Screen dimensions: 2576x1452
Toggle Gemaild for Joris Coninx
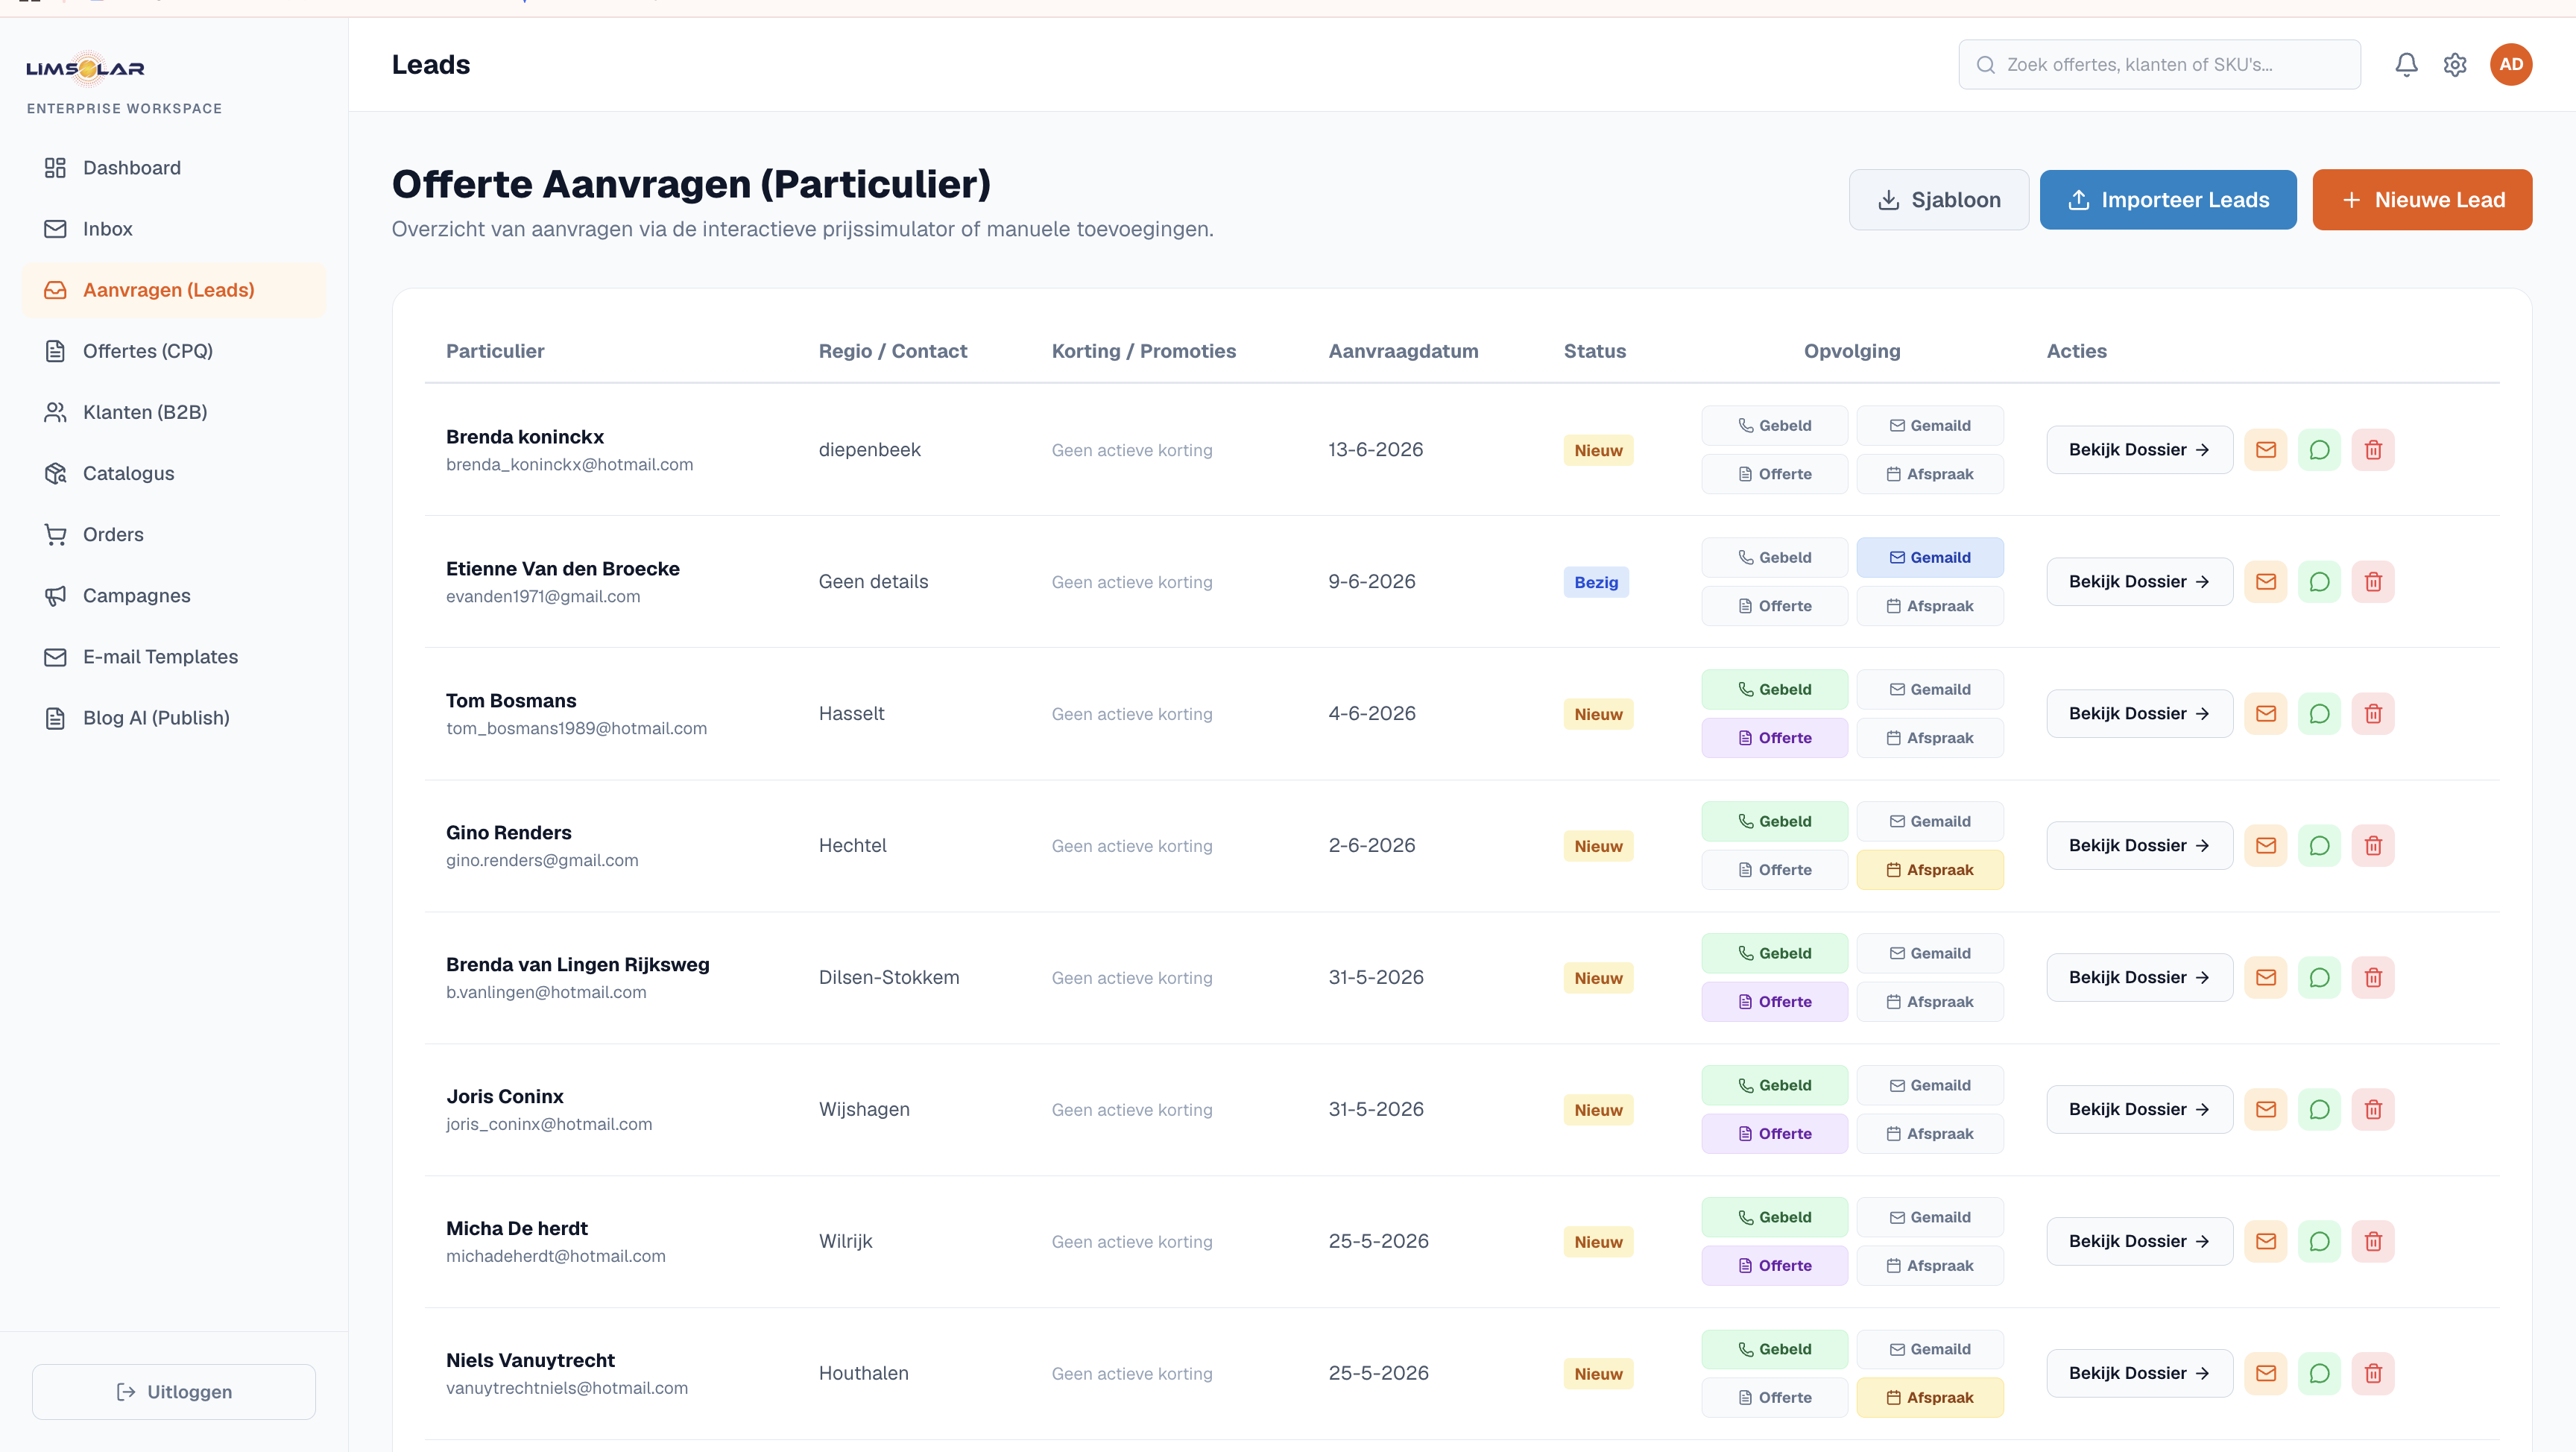point(1930,1086)
